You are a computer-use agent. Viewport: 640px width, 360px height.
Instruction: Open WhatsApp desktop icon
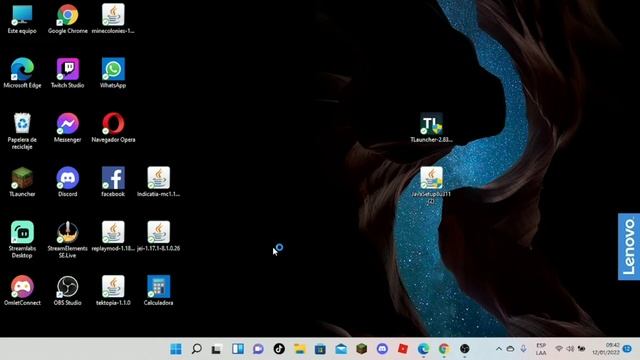tap(113, 73)
